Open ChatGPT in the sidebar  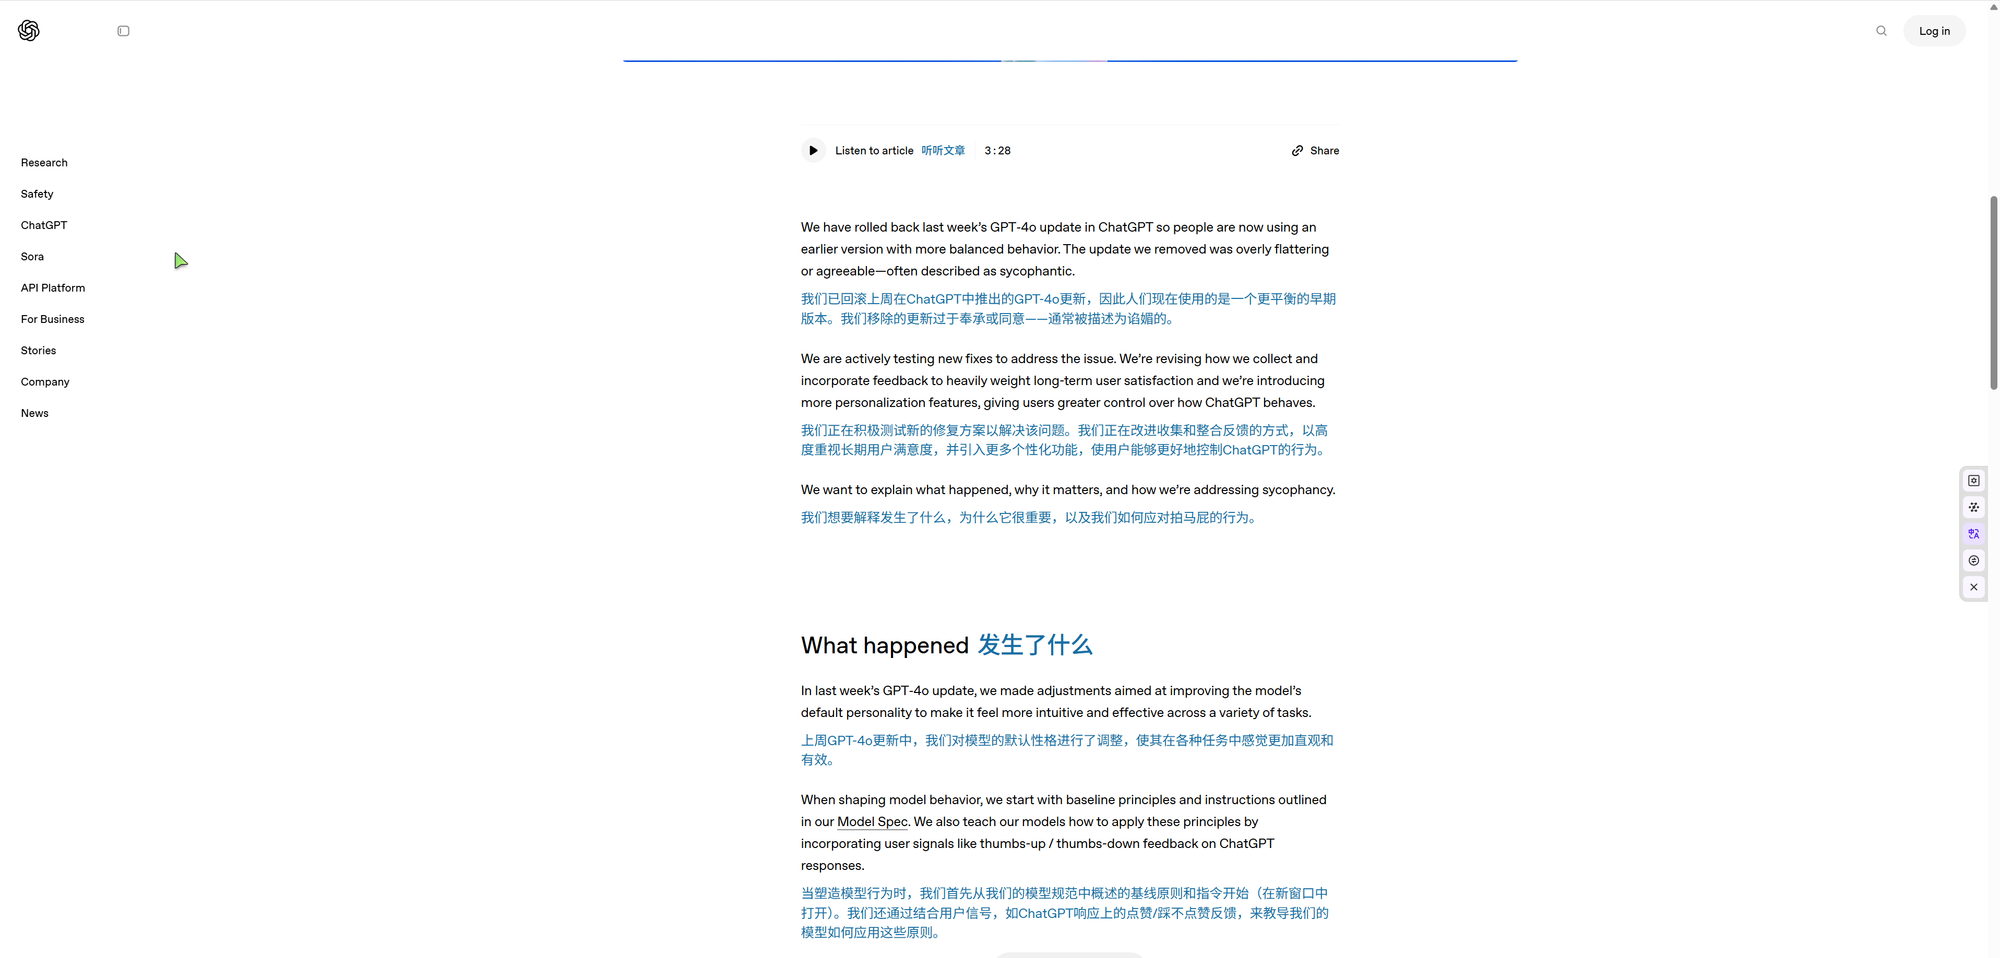(x=44, y=225)
